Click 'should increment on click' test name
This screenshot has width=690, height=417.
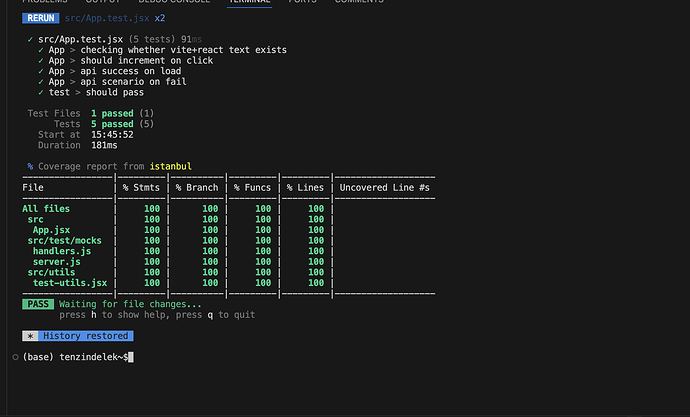pyautogui.click(x=147, y=60)
